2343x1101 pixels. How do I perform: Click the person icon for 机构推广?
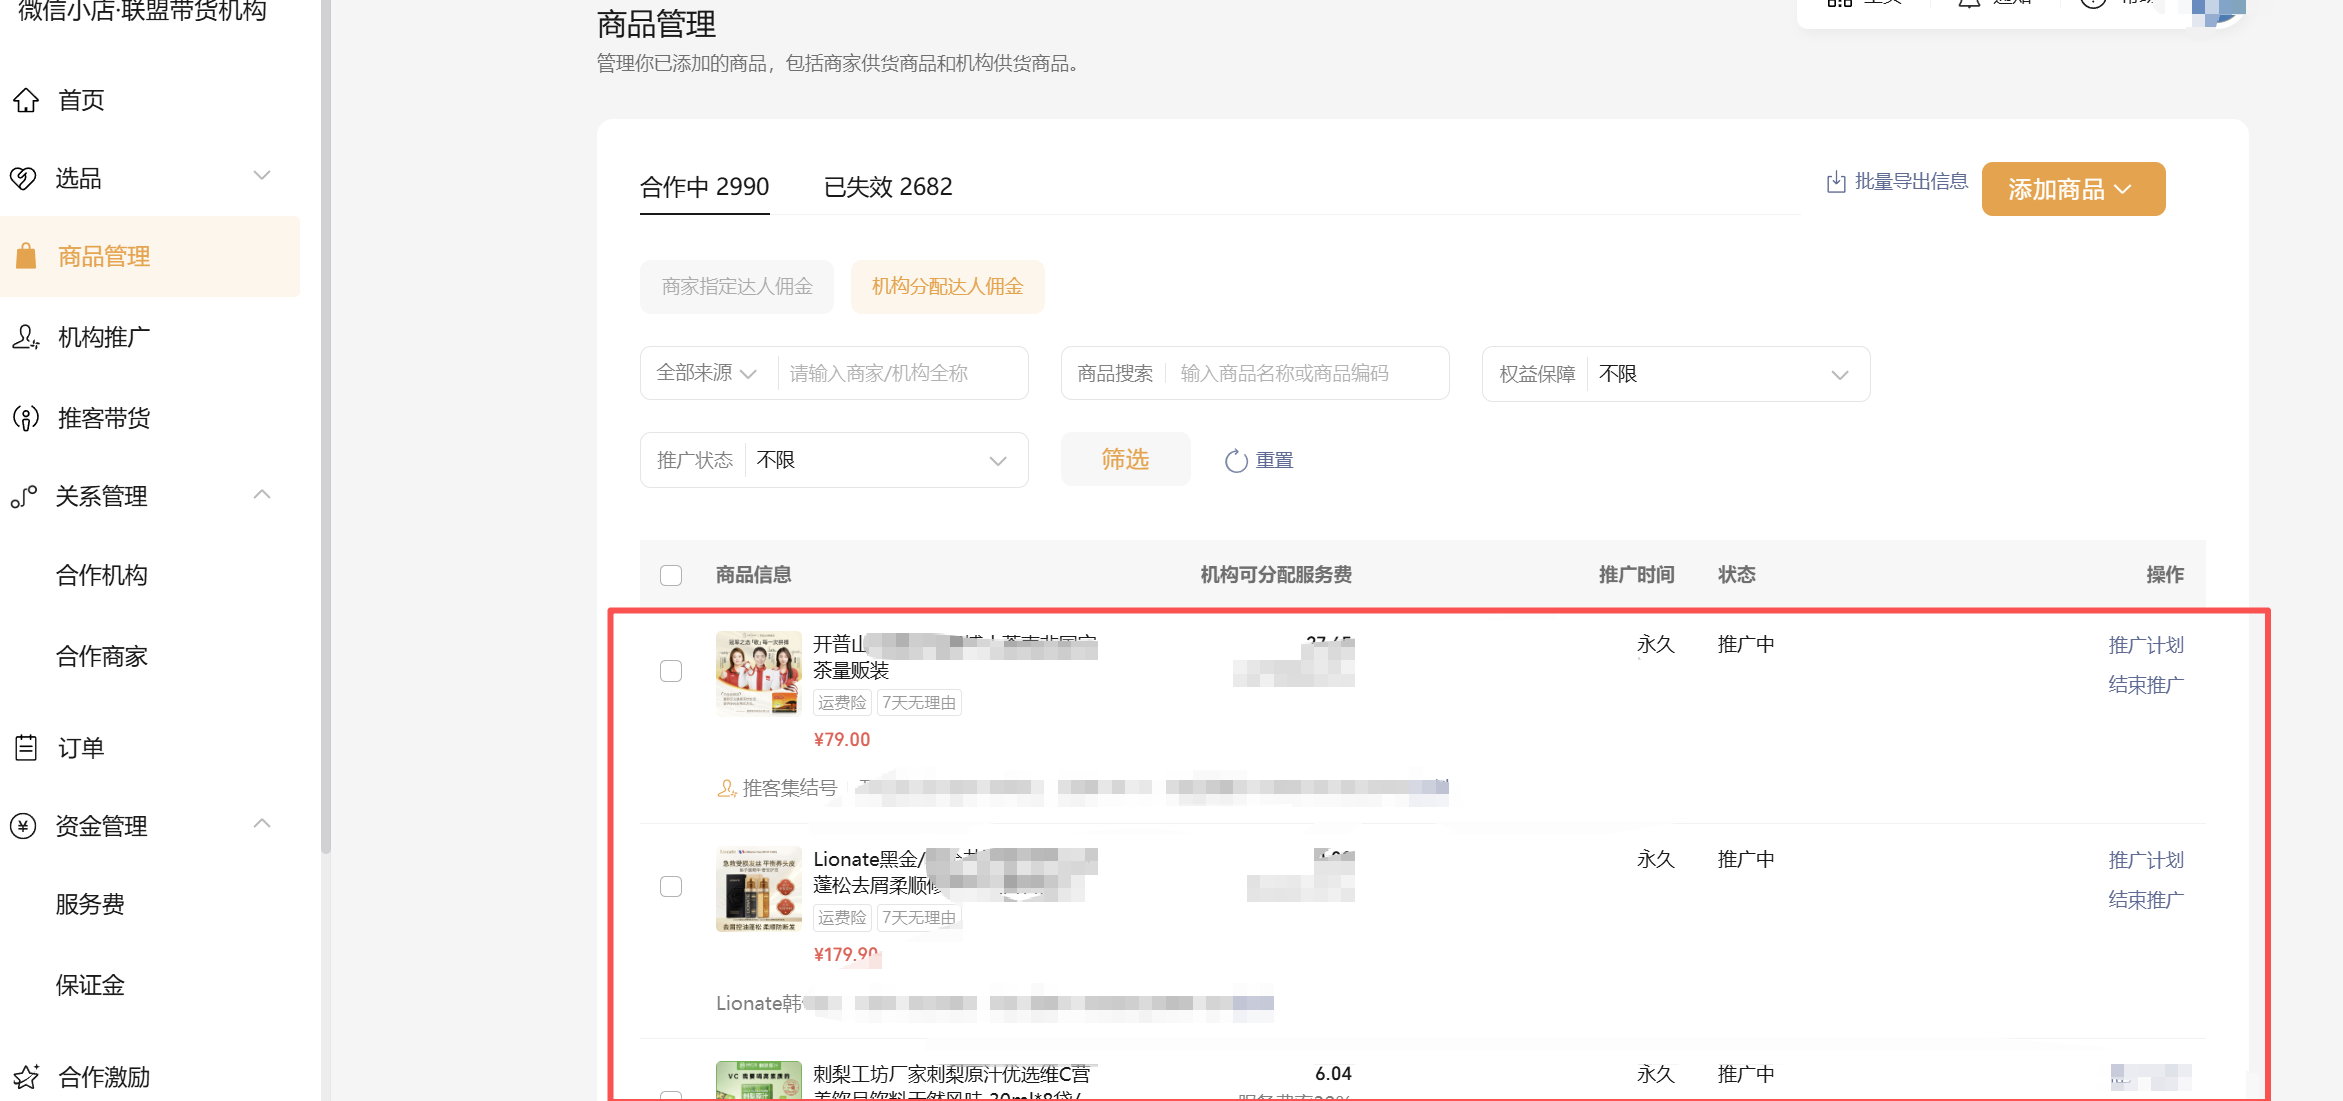pos(26,337)
